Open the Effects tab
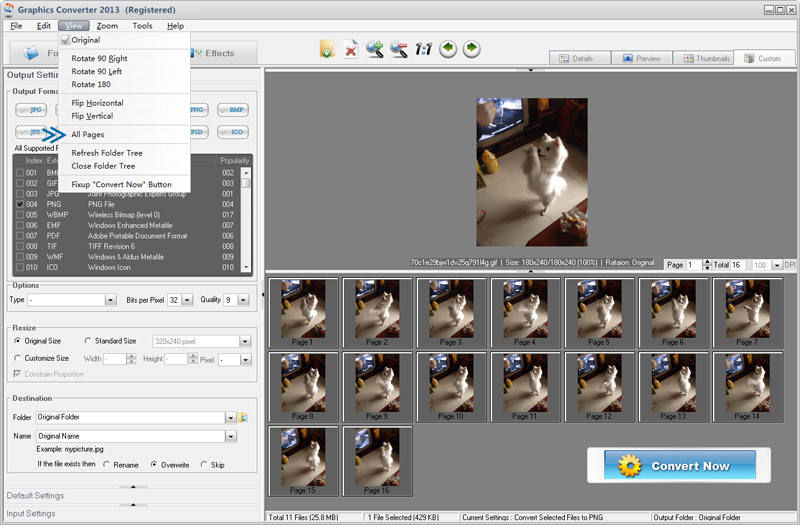This screenshot has width=800, height=525. tap(220, 53)
